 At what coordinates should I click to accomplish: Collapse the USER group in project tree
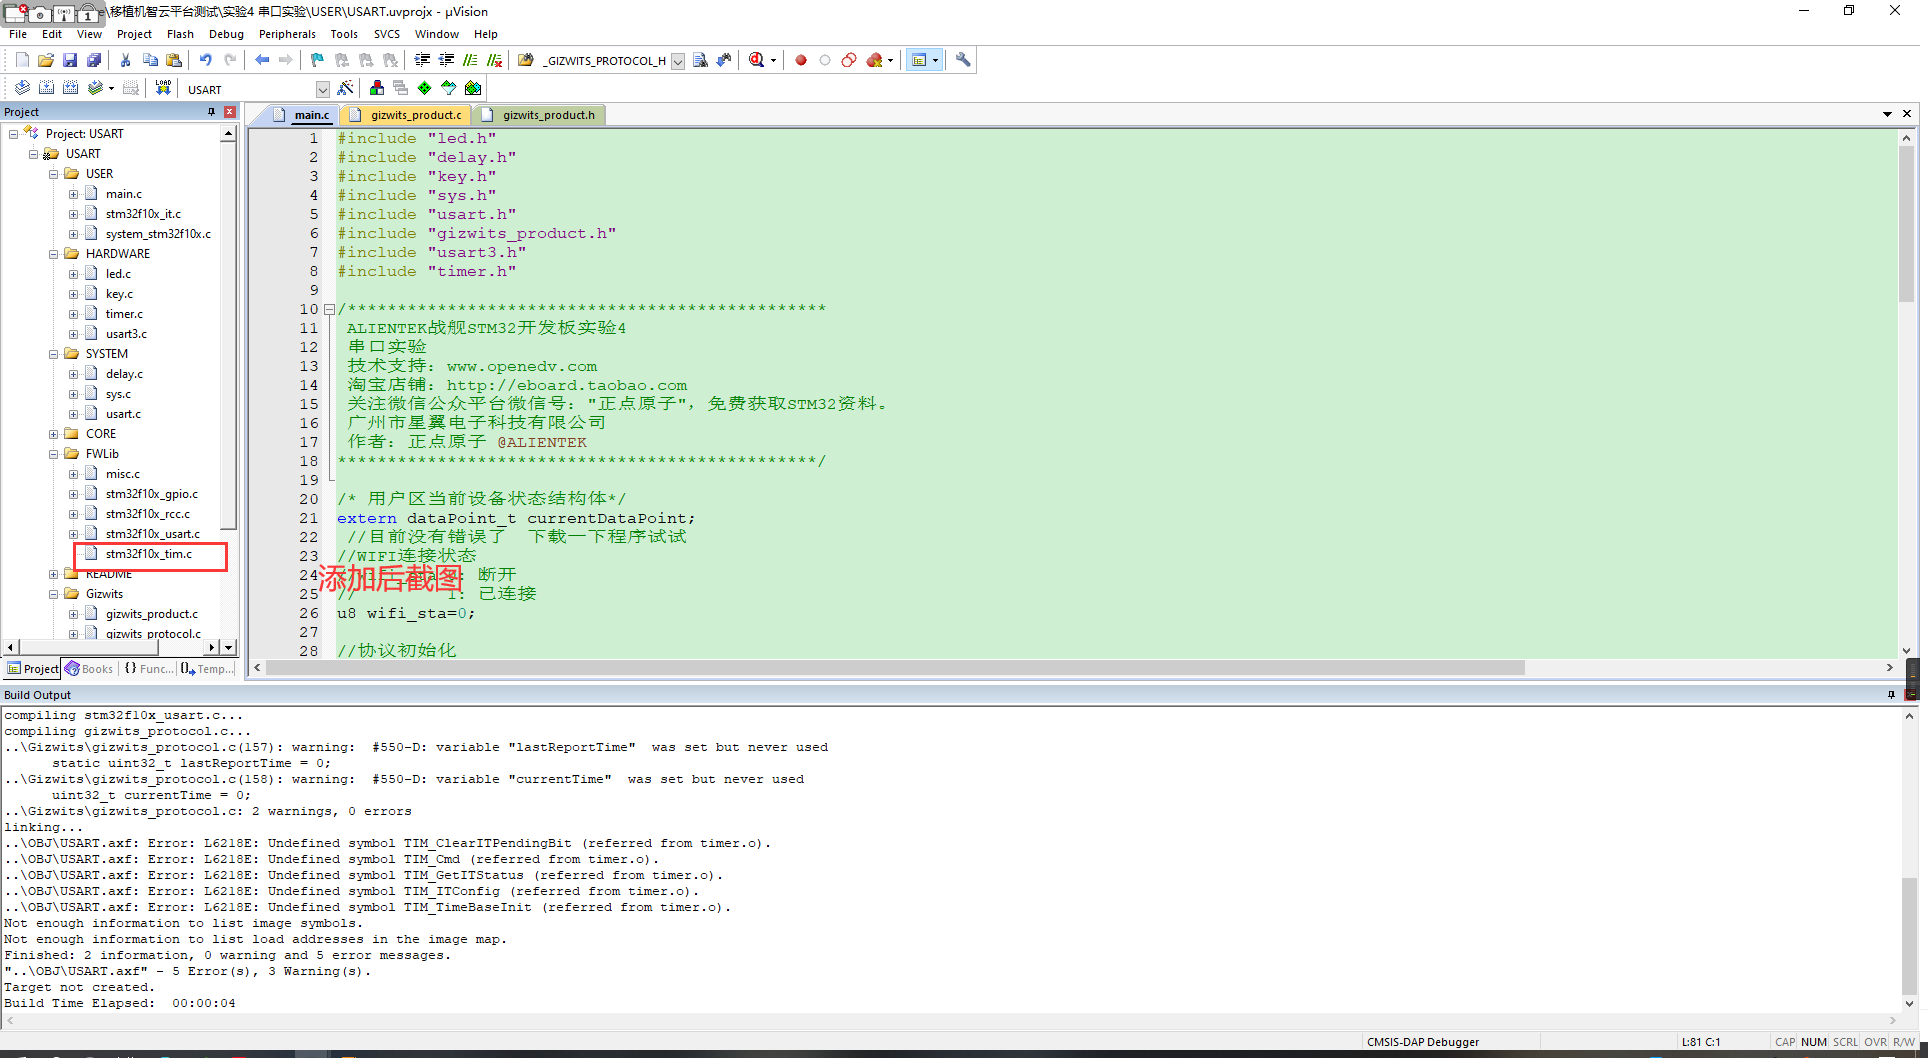(x=53, y=174)
